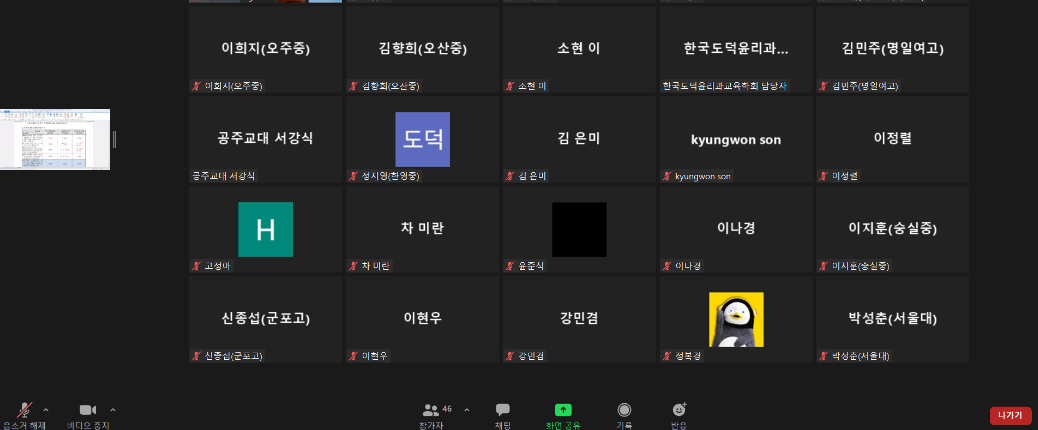
Task: Click the green H avatar tile
Action: [x=265, y=229]
